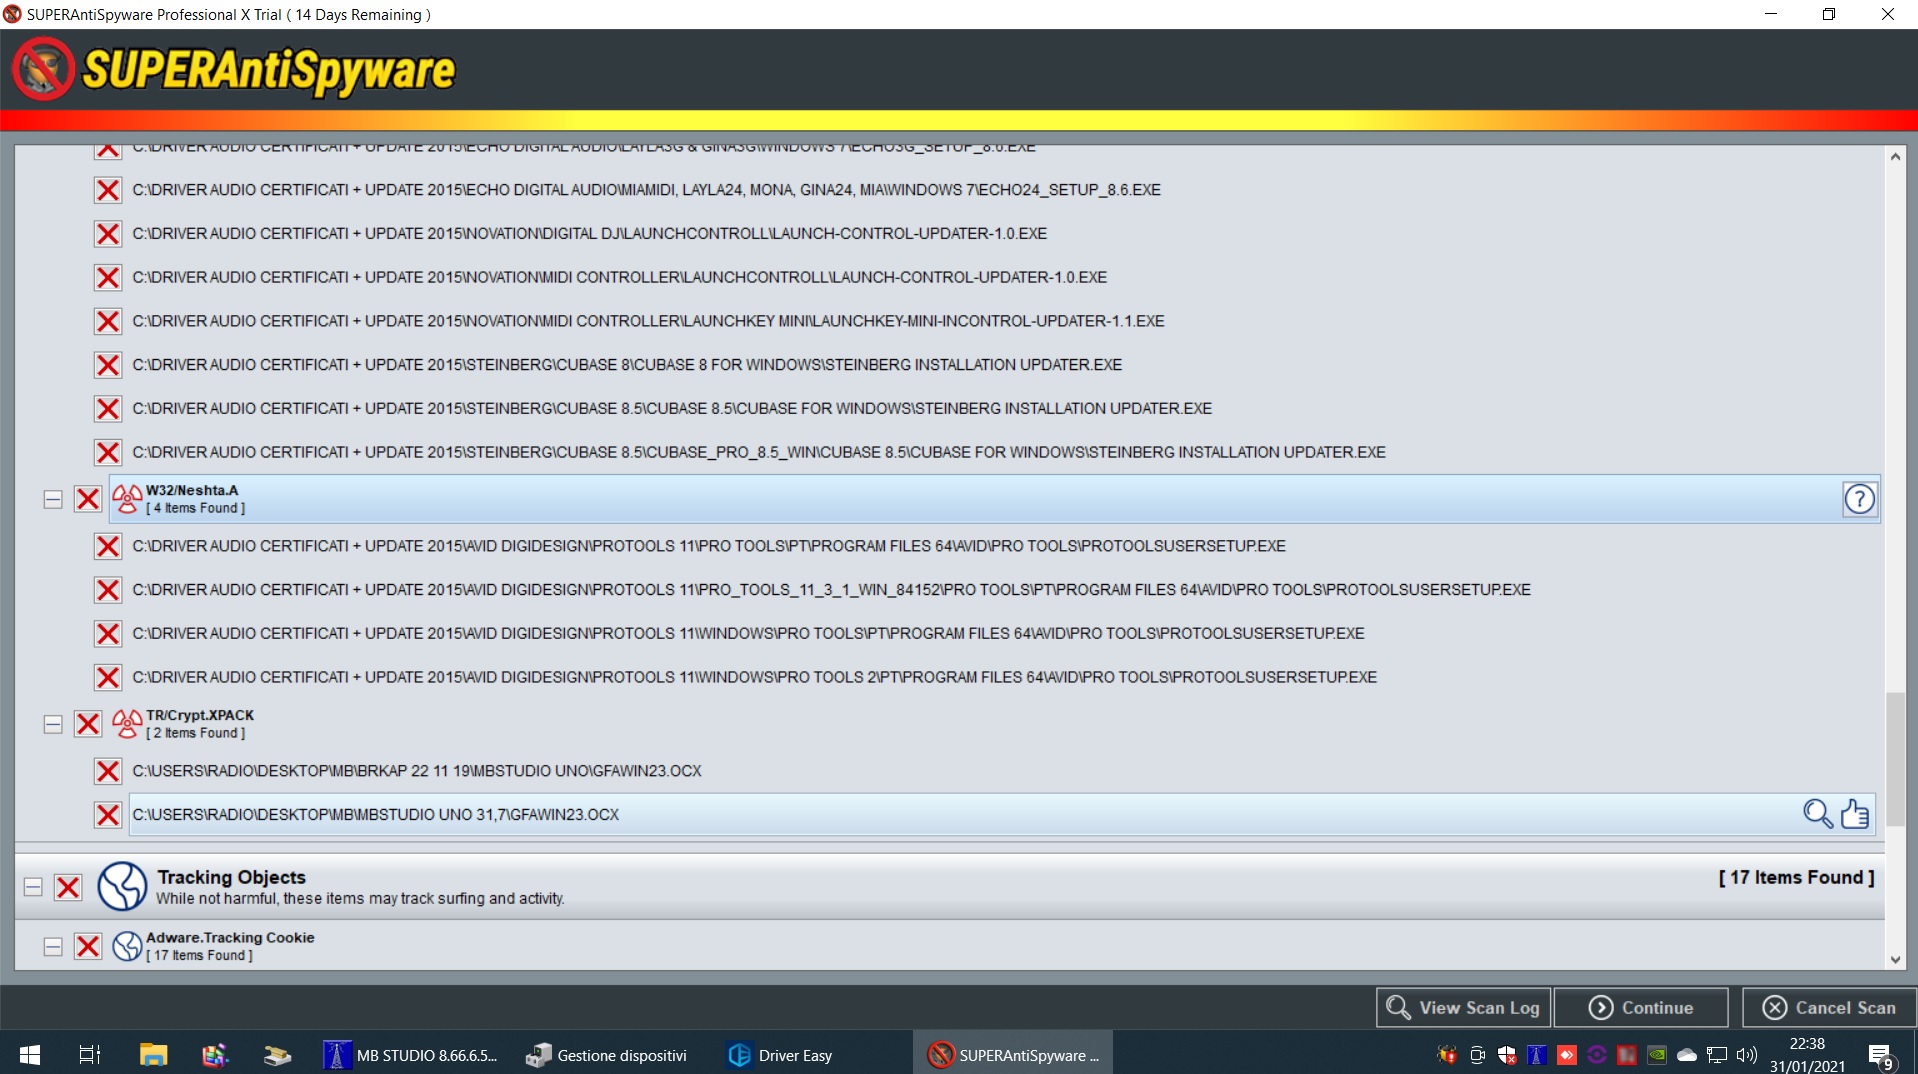Toggle the TR/Crypt.XPACK group checkbox
Screen dimensions: 1918x1074
(88, 724)
